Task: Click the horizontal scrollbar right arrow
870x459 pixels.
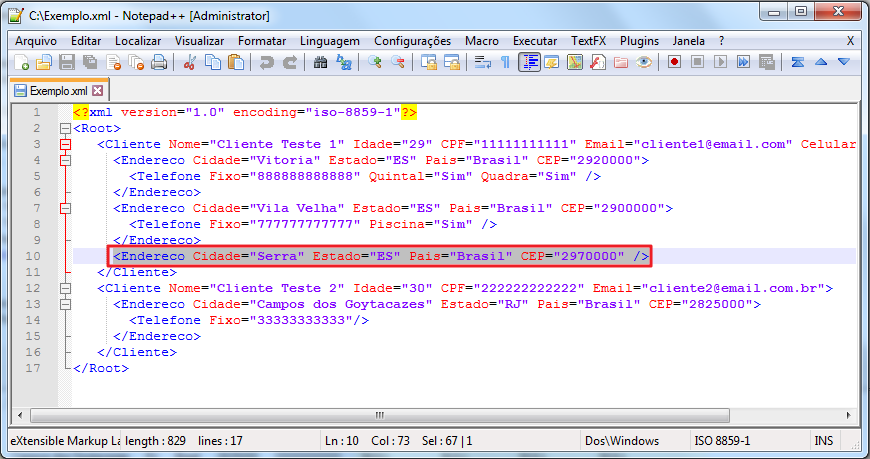Action: click(x=848, y=415)
